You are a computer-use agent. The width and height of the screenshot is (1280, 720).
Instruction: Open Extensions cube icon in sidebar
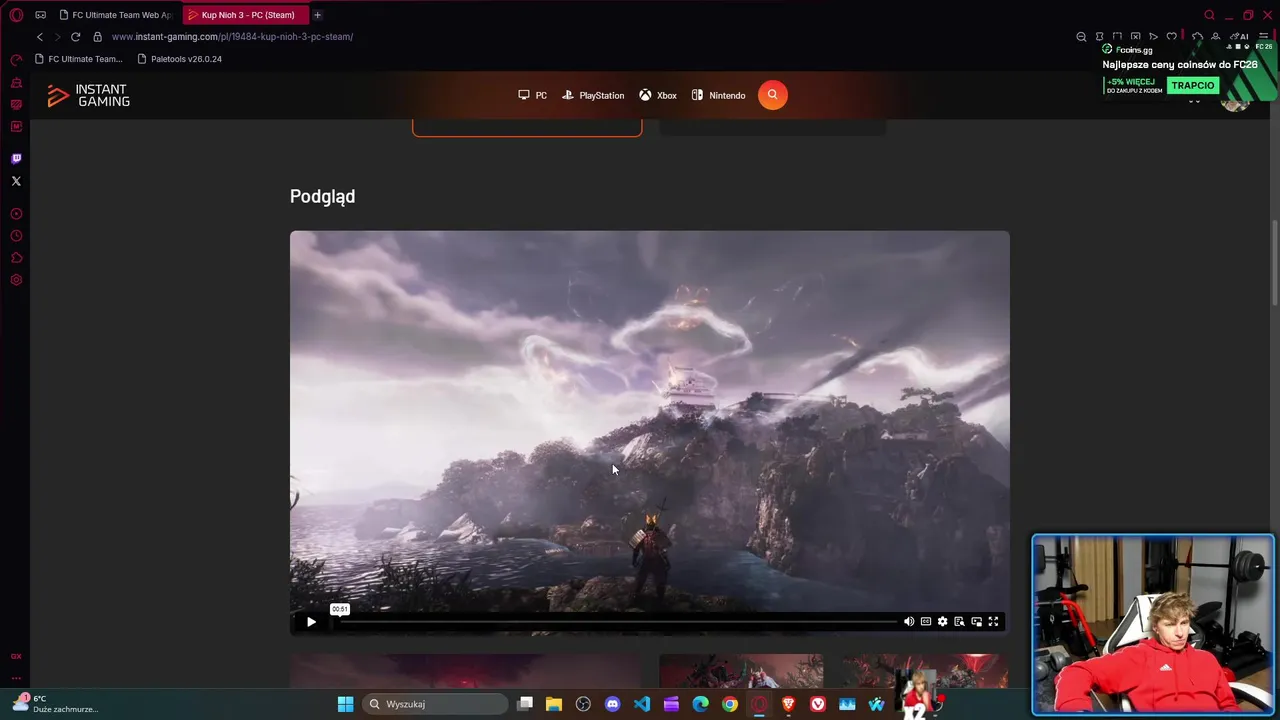pyautogui.click(x=16, y=258)
